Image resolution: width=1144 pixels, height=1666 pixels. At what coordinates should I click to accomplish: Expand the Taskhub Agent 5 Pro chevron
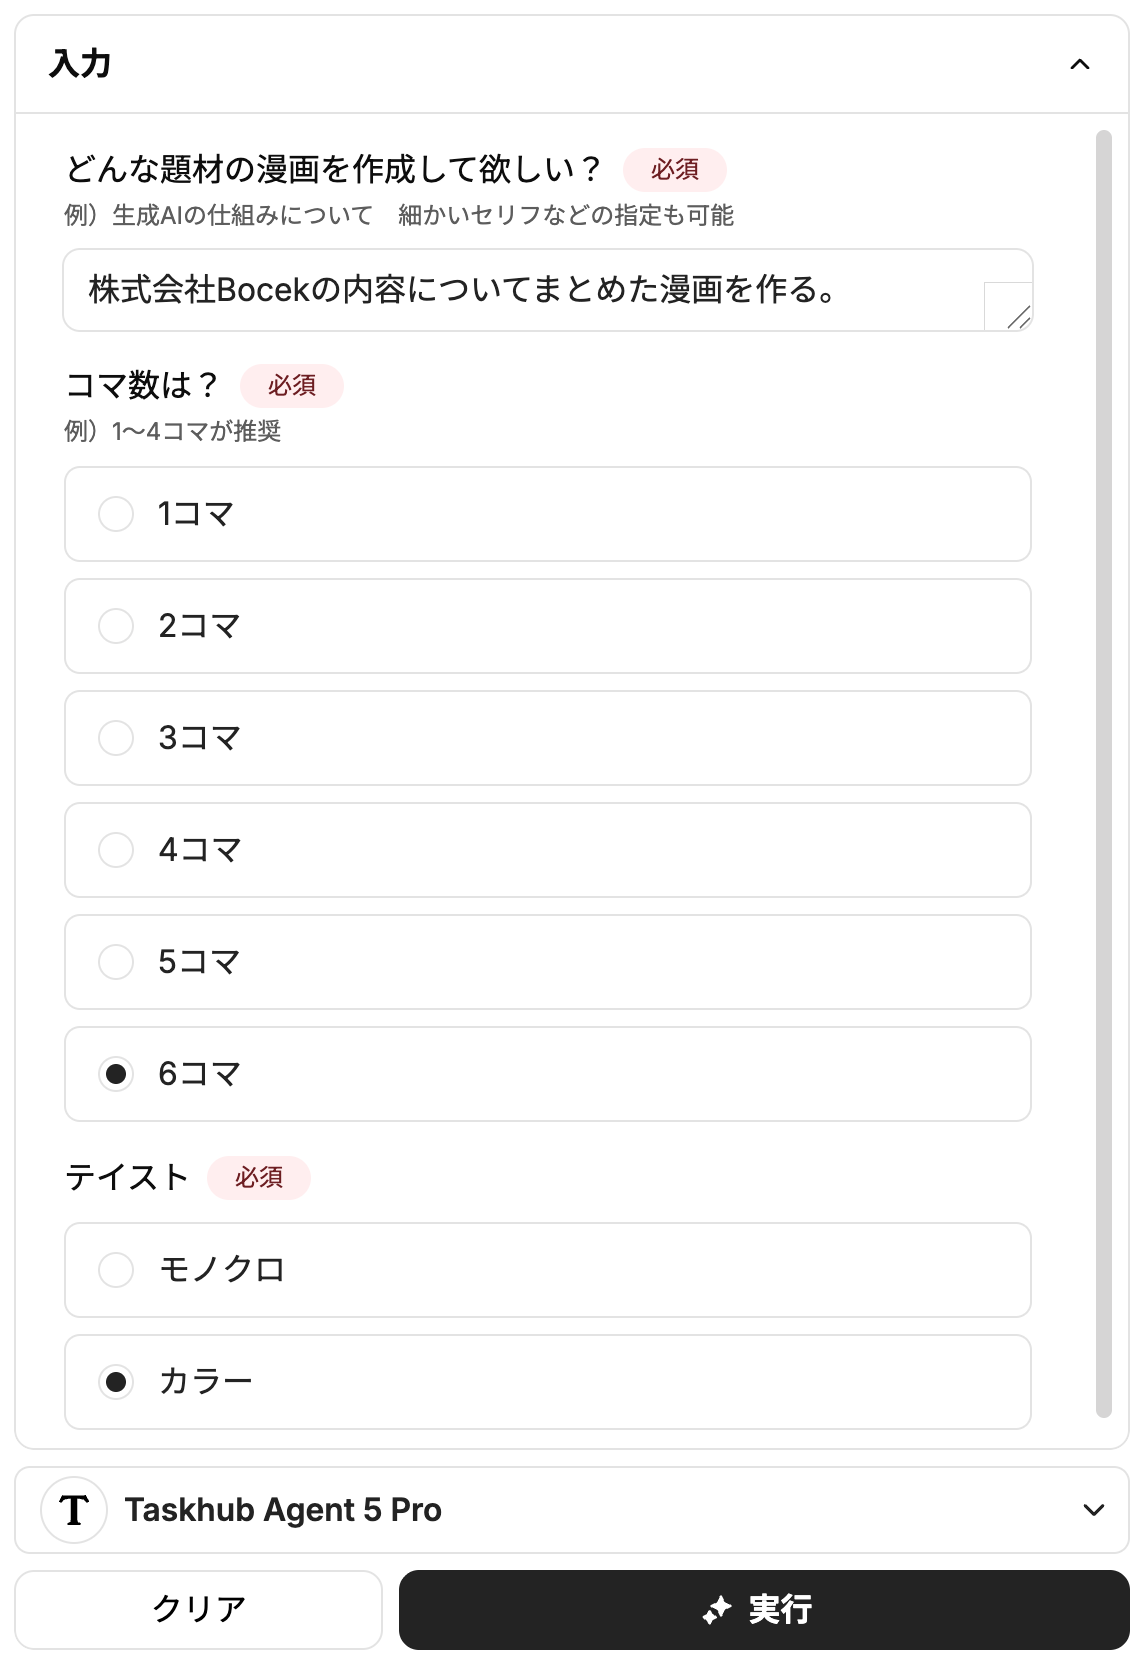point(1093,1510)
